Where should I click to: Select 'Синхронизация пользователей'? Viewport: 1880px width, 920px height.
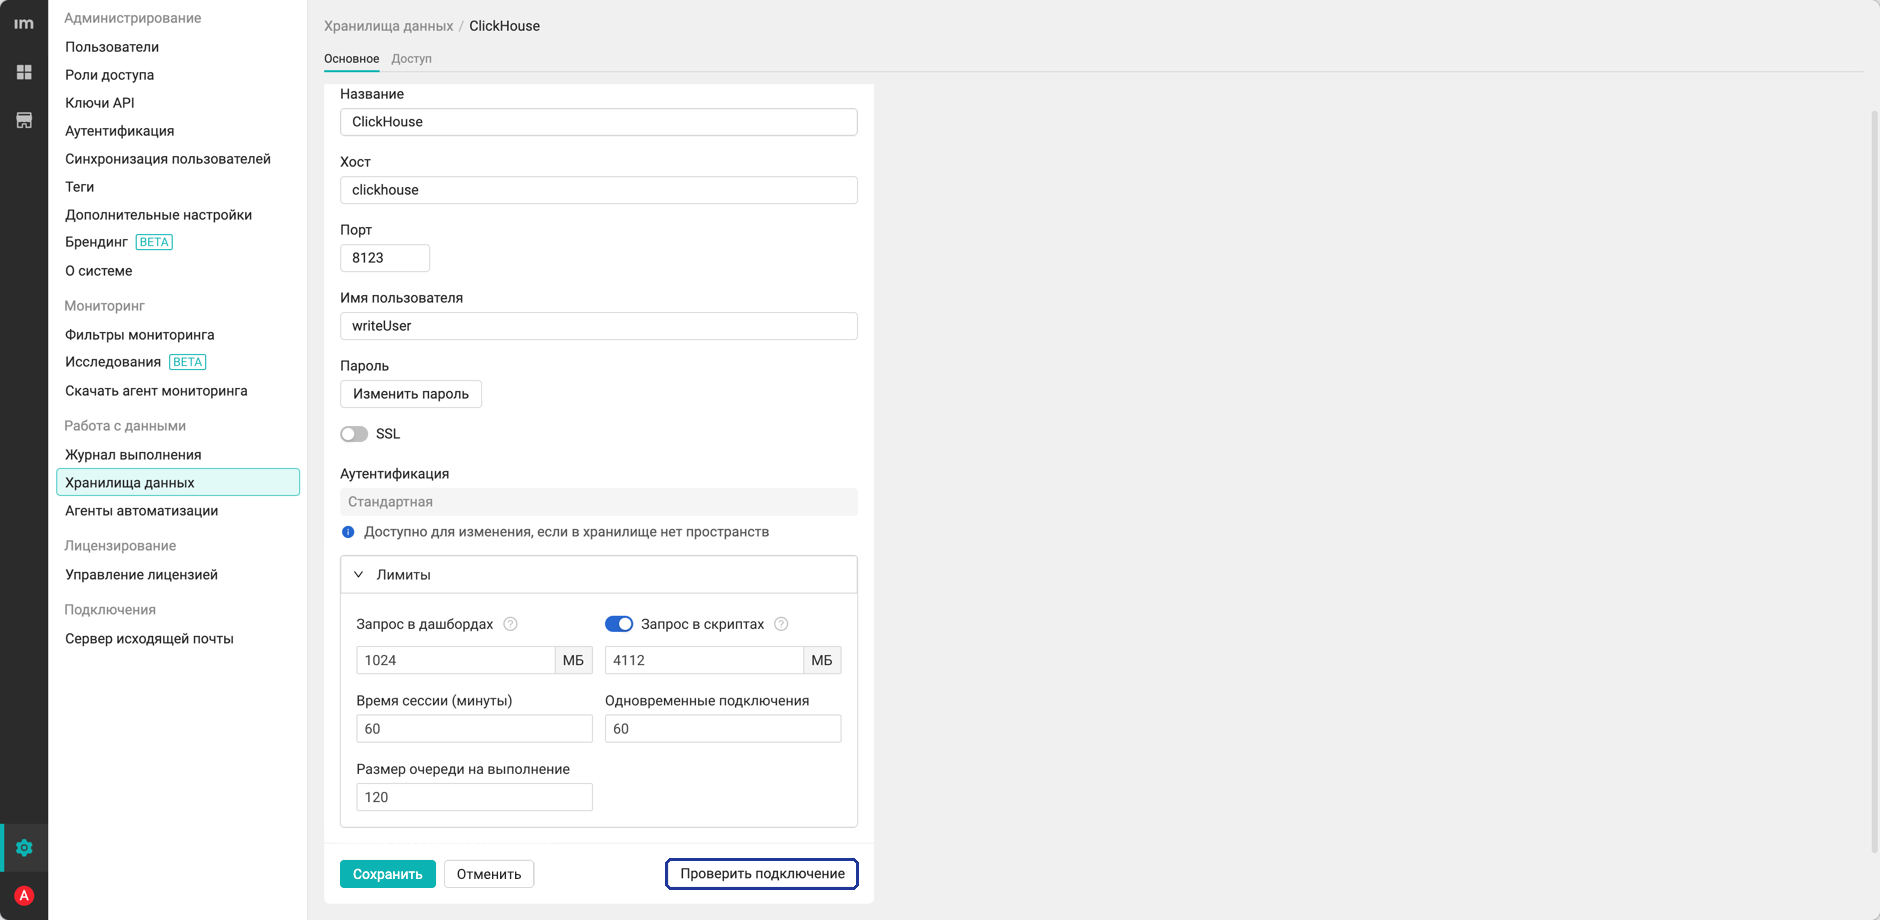(x=168, y=159)
